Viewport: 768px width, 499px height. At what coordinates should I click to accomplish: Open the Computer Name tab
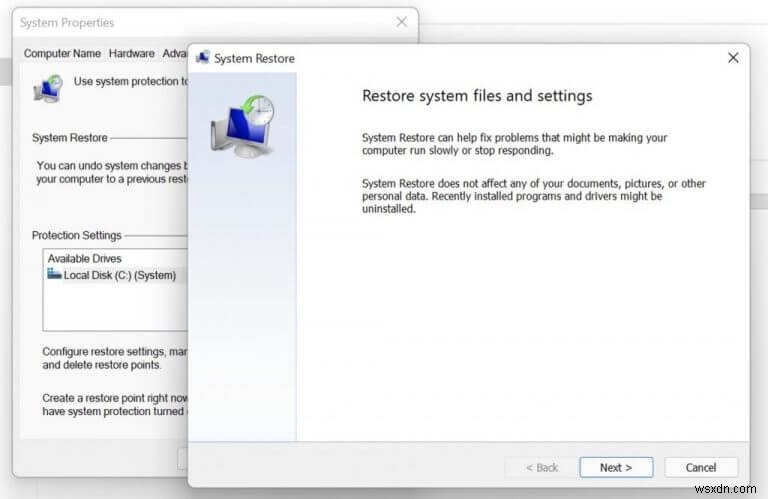tap(62, 53)
